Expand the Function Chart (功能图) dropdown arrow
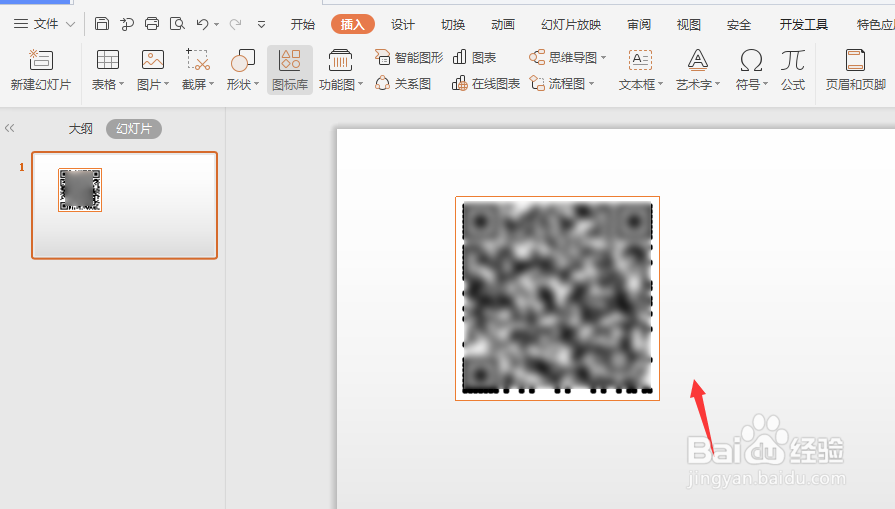895x509 pixels. click(x=361, y=84)
